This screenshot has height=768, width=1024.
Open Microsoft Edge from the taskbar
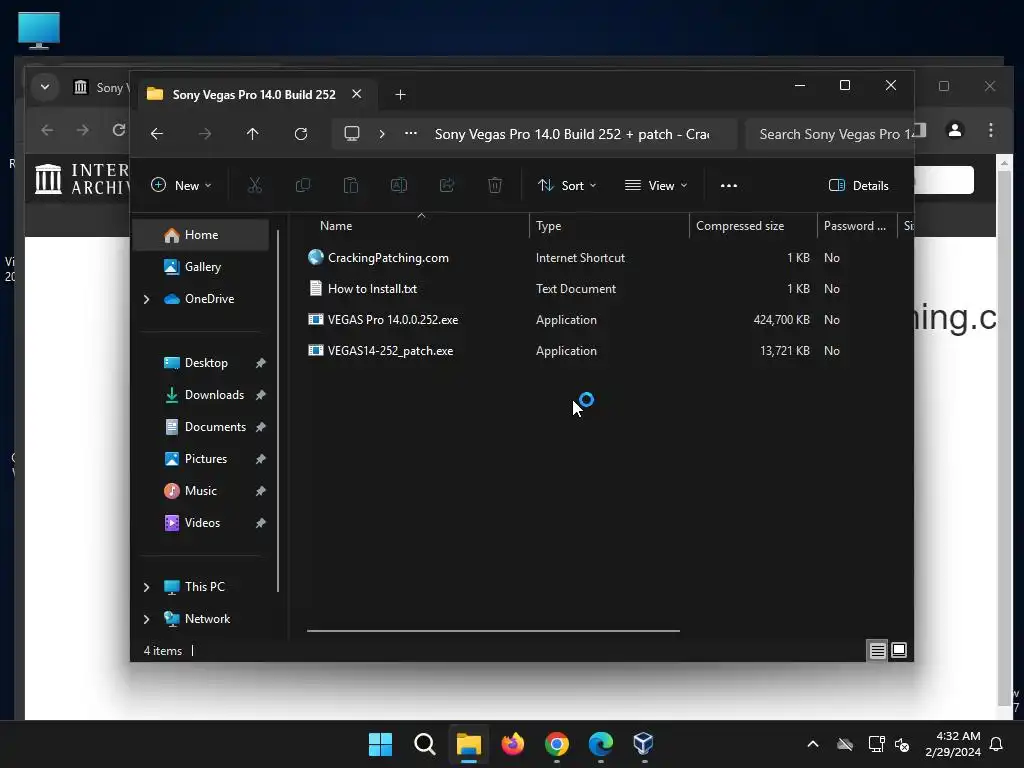[600, 744]
